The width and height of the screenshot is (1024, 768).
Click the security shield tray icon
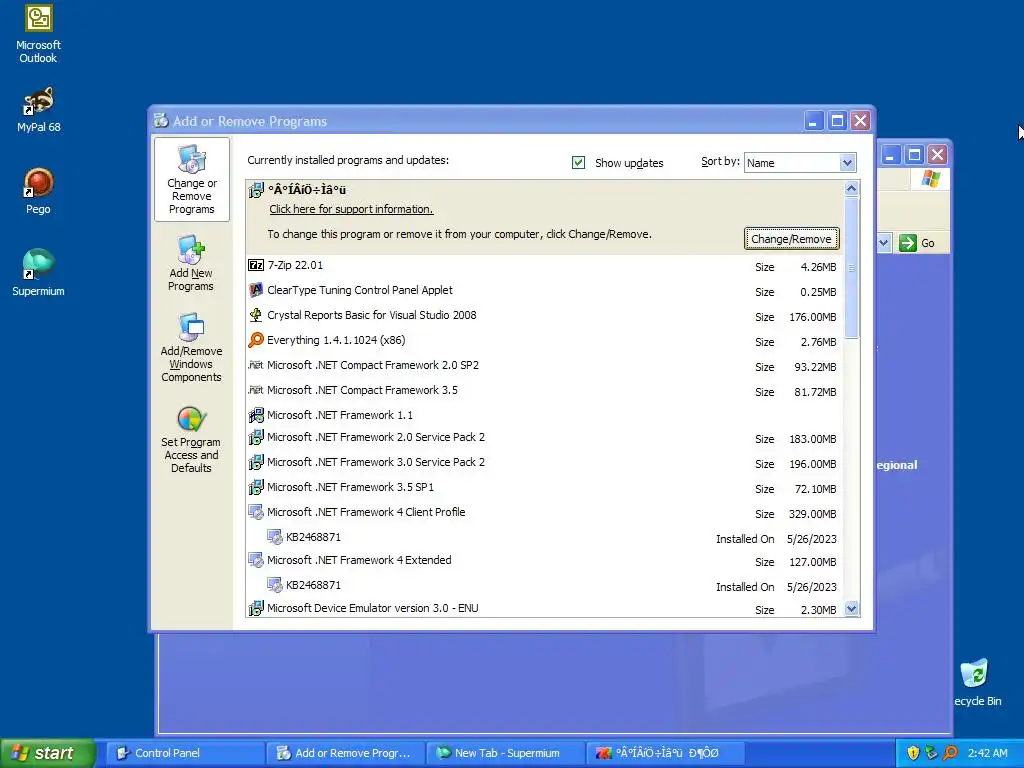[x=912, y=753]
